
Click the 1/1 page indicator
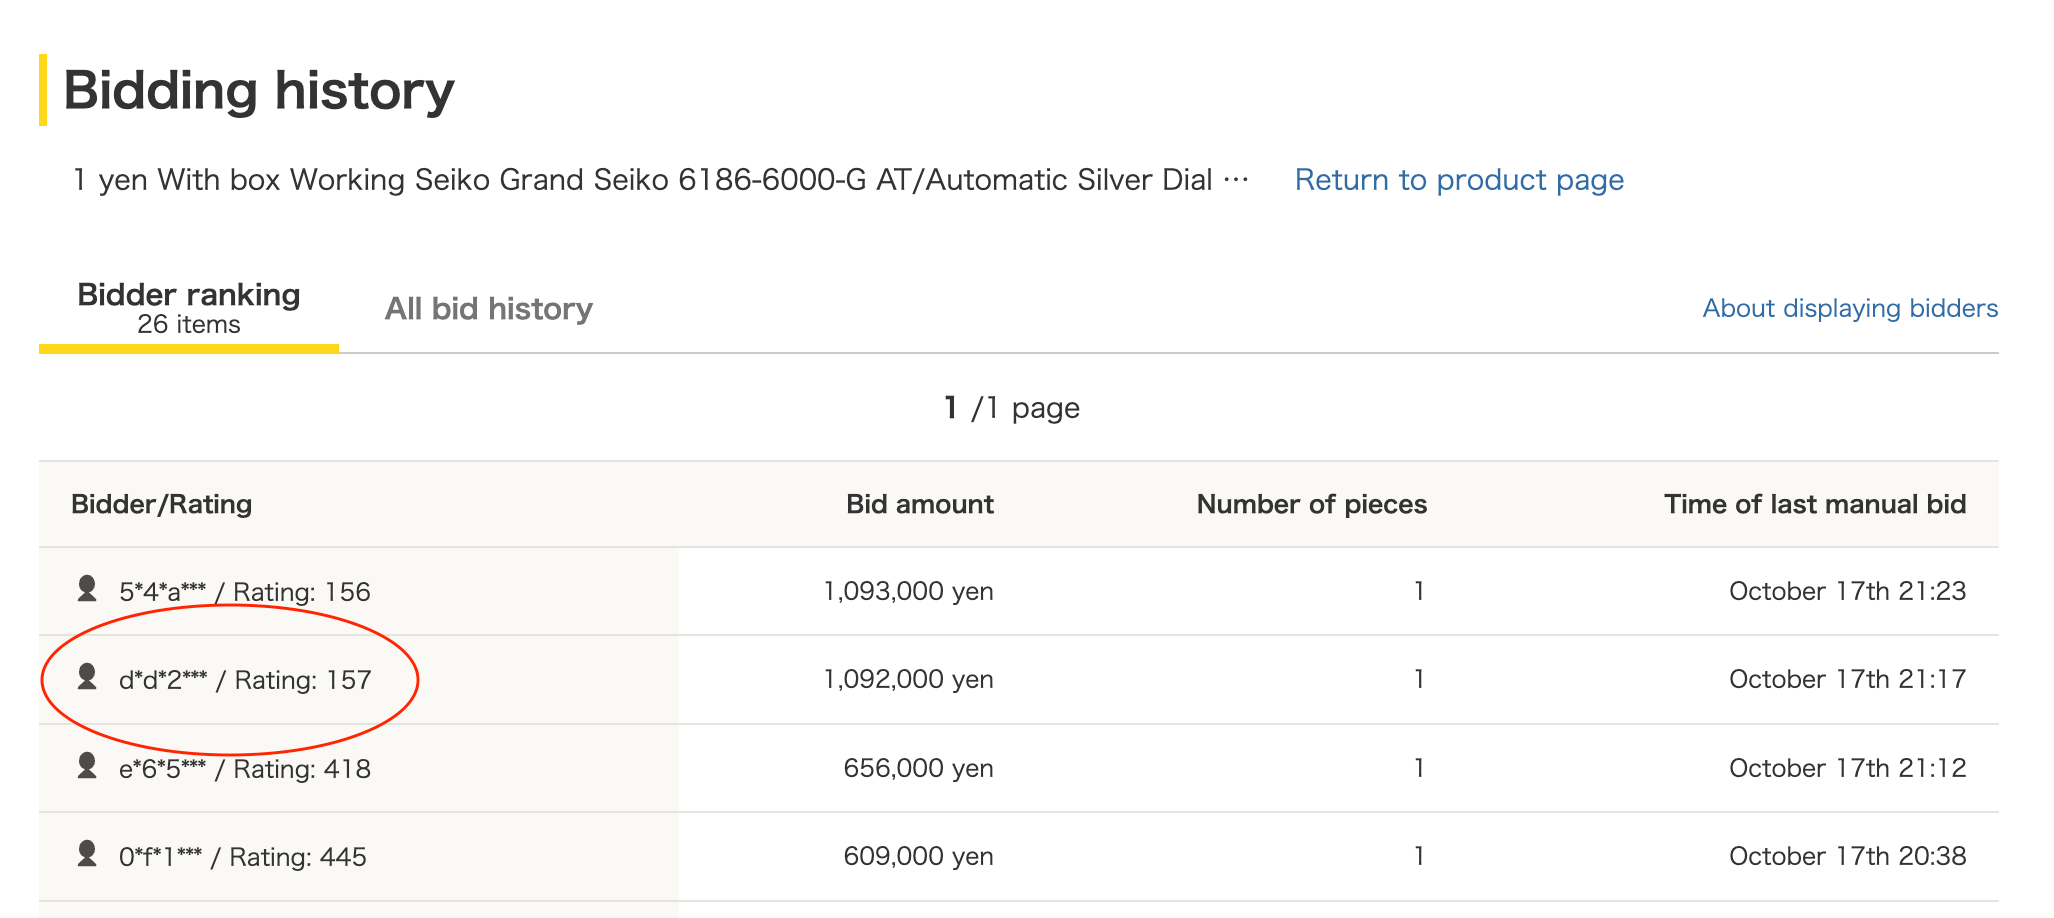[x=1012, y=408]
